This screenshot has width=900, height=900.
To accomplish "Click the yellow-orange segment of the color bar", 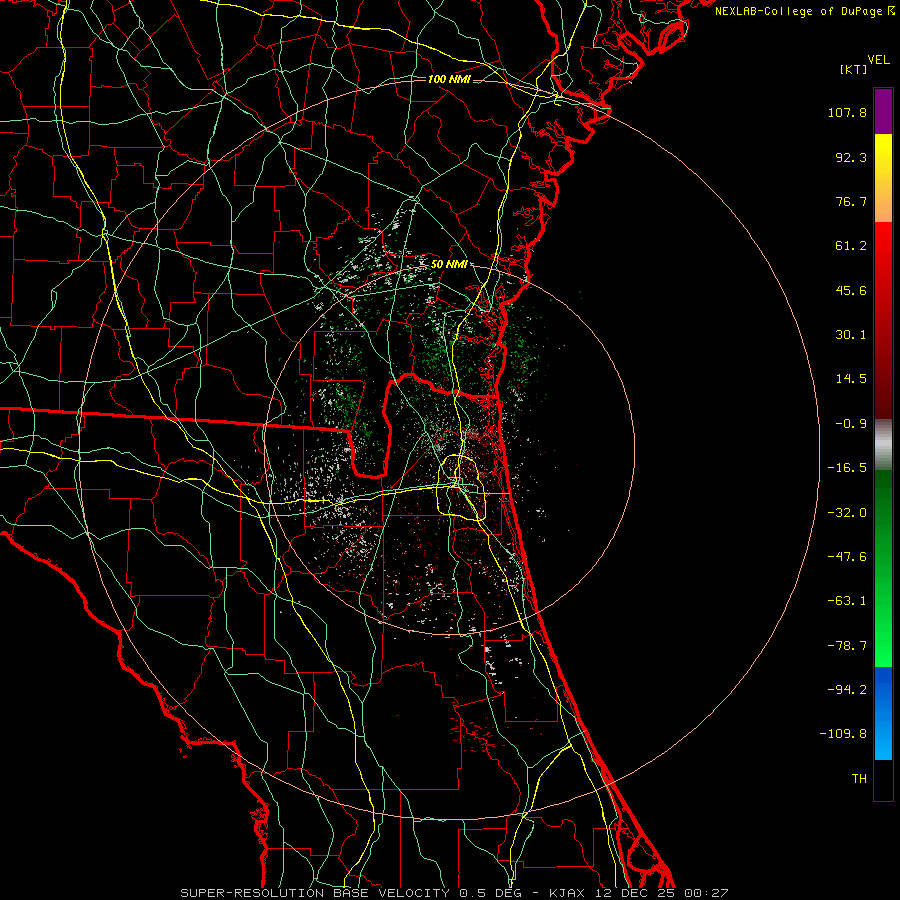I will pyautogui.click(x=883, y=178).
